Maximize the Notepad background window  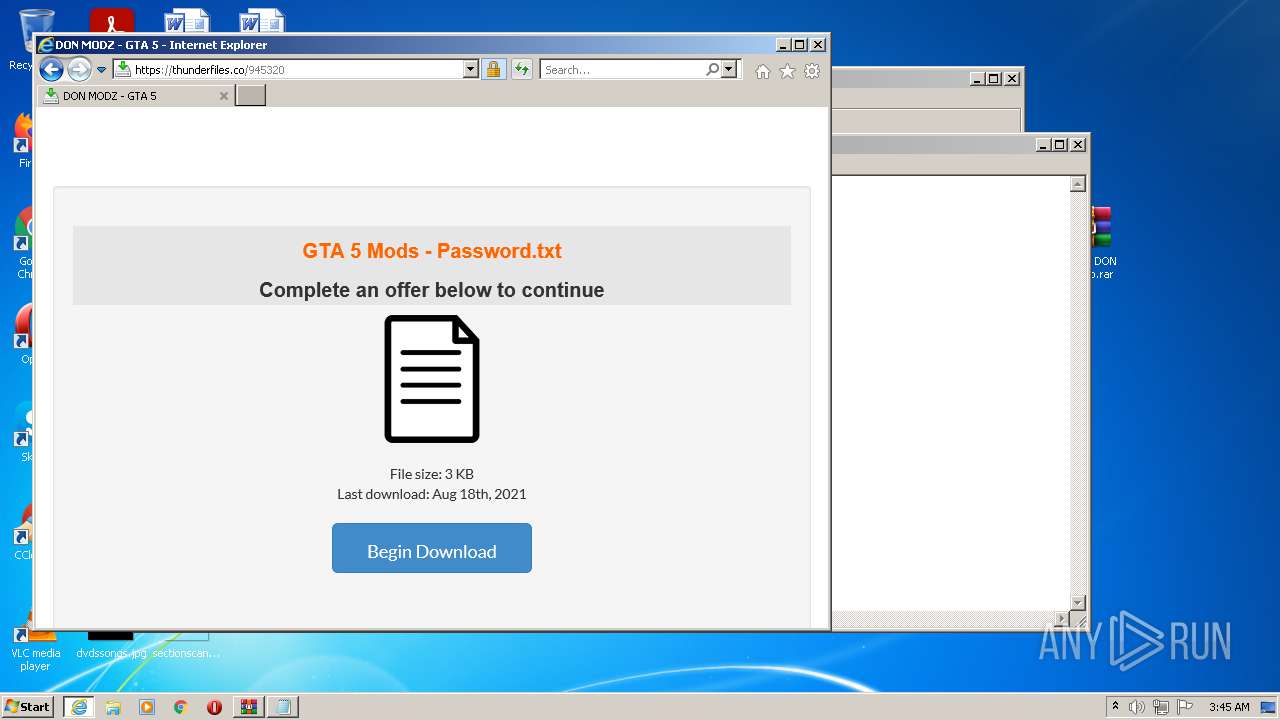point(1059,145)
